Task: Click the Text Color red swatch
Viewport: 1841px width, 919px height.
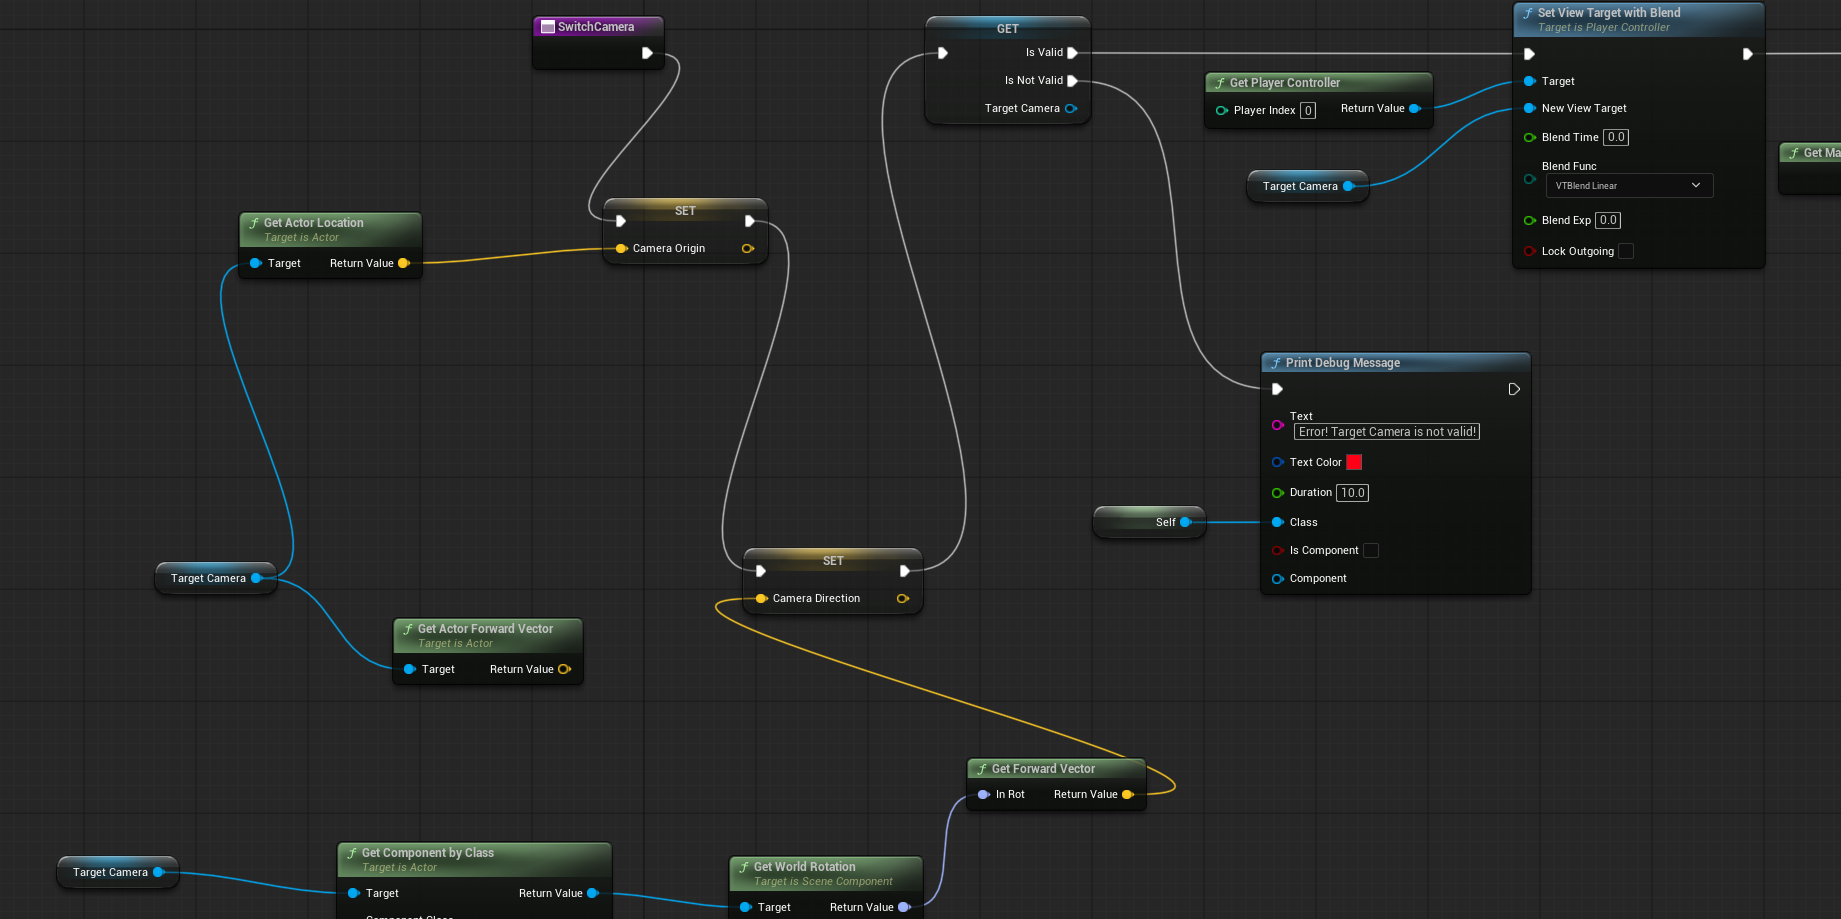Action: (x=1354, y=462)
